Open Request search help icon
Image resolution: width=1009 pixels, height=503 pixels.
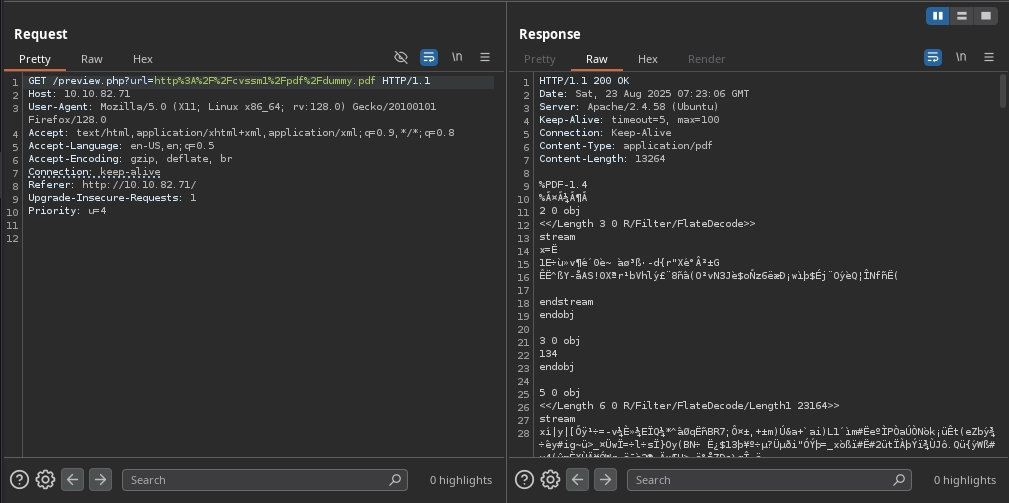pyautogui.click(x=19, y=480)
